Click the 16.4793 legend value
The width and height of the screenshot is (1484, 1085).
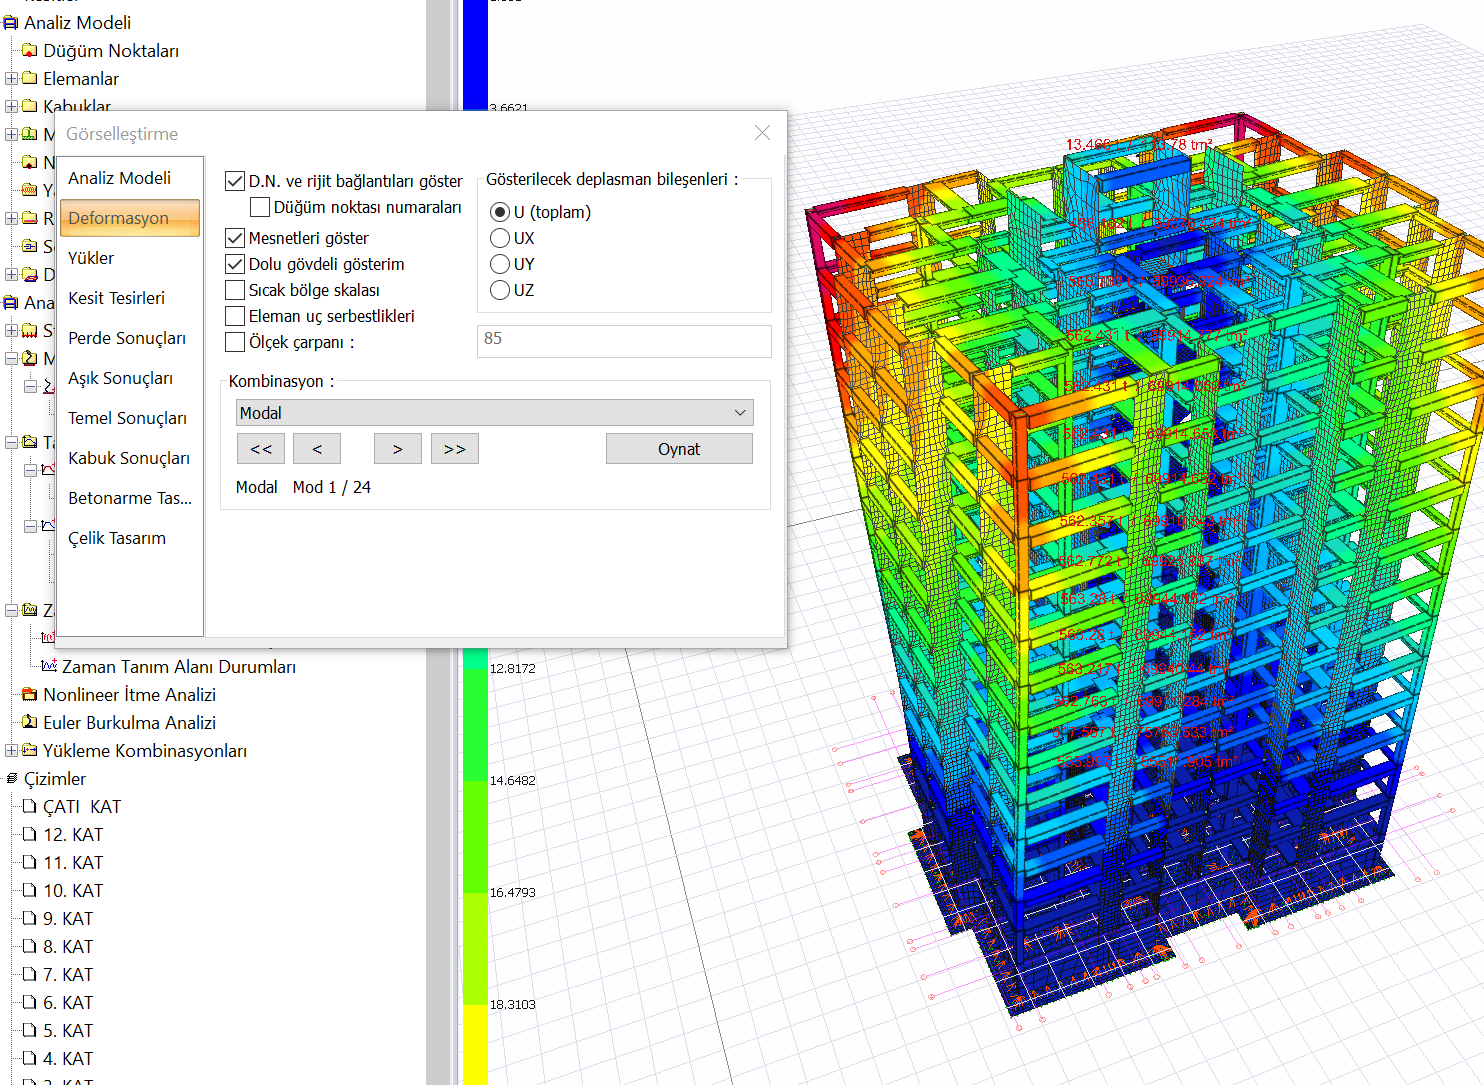(x=513, y=892)
